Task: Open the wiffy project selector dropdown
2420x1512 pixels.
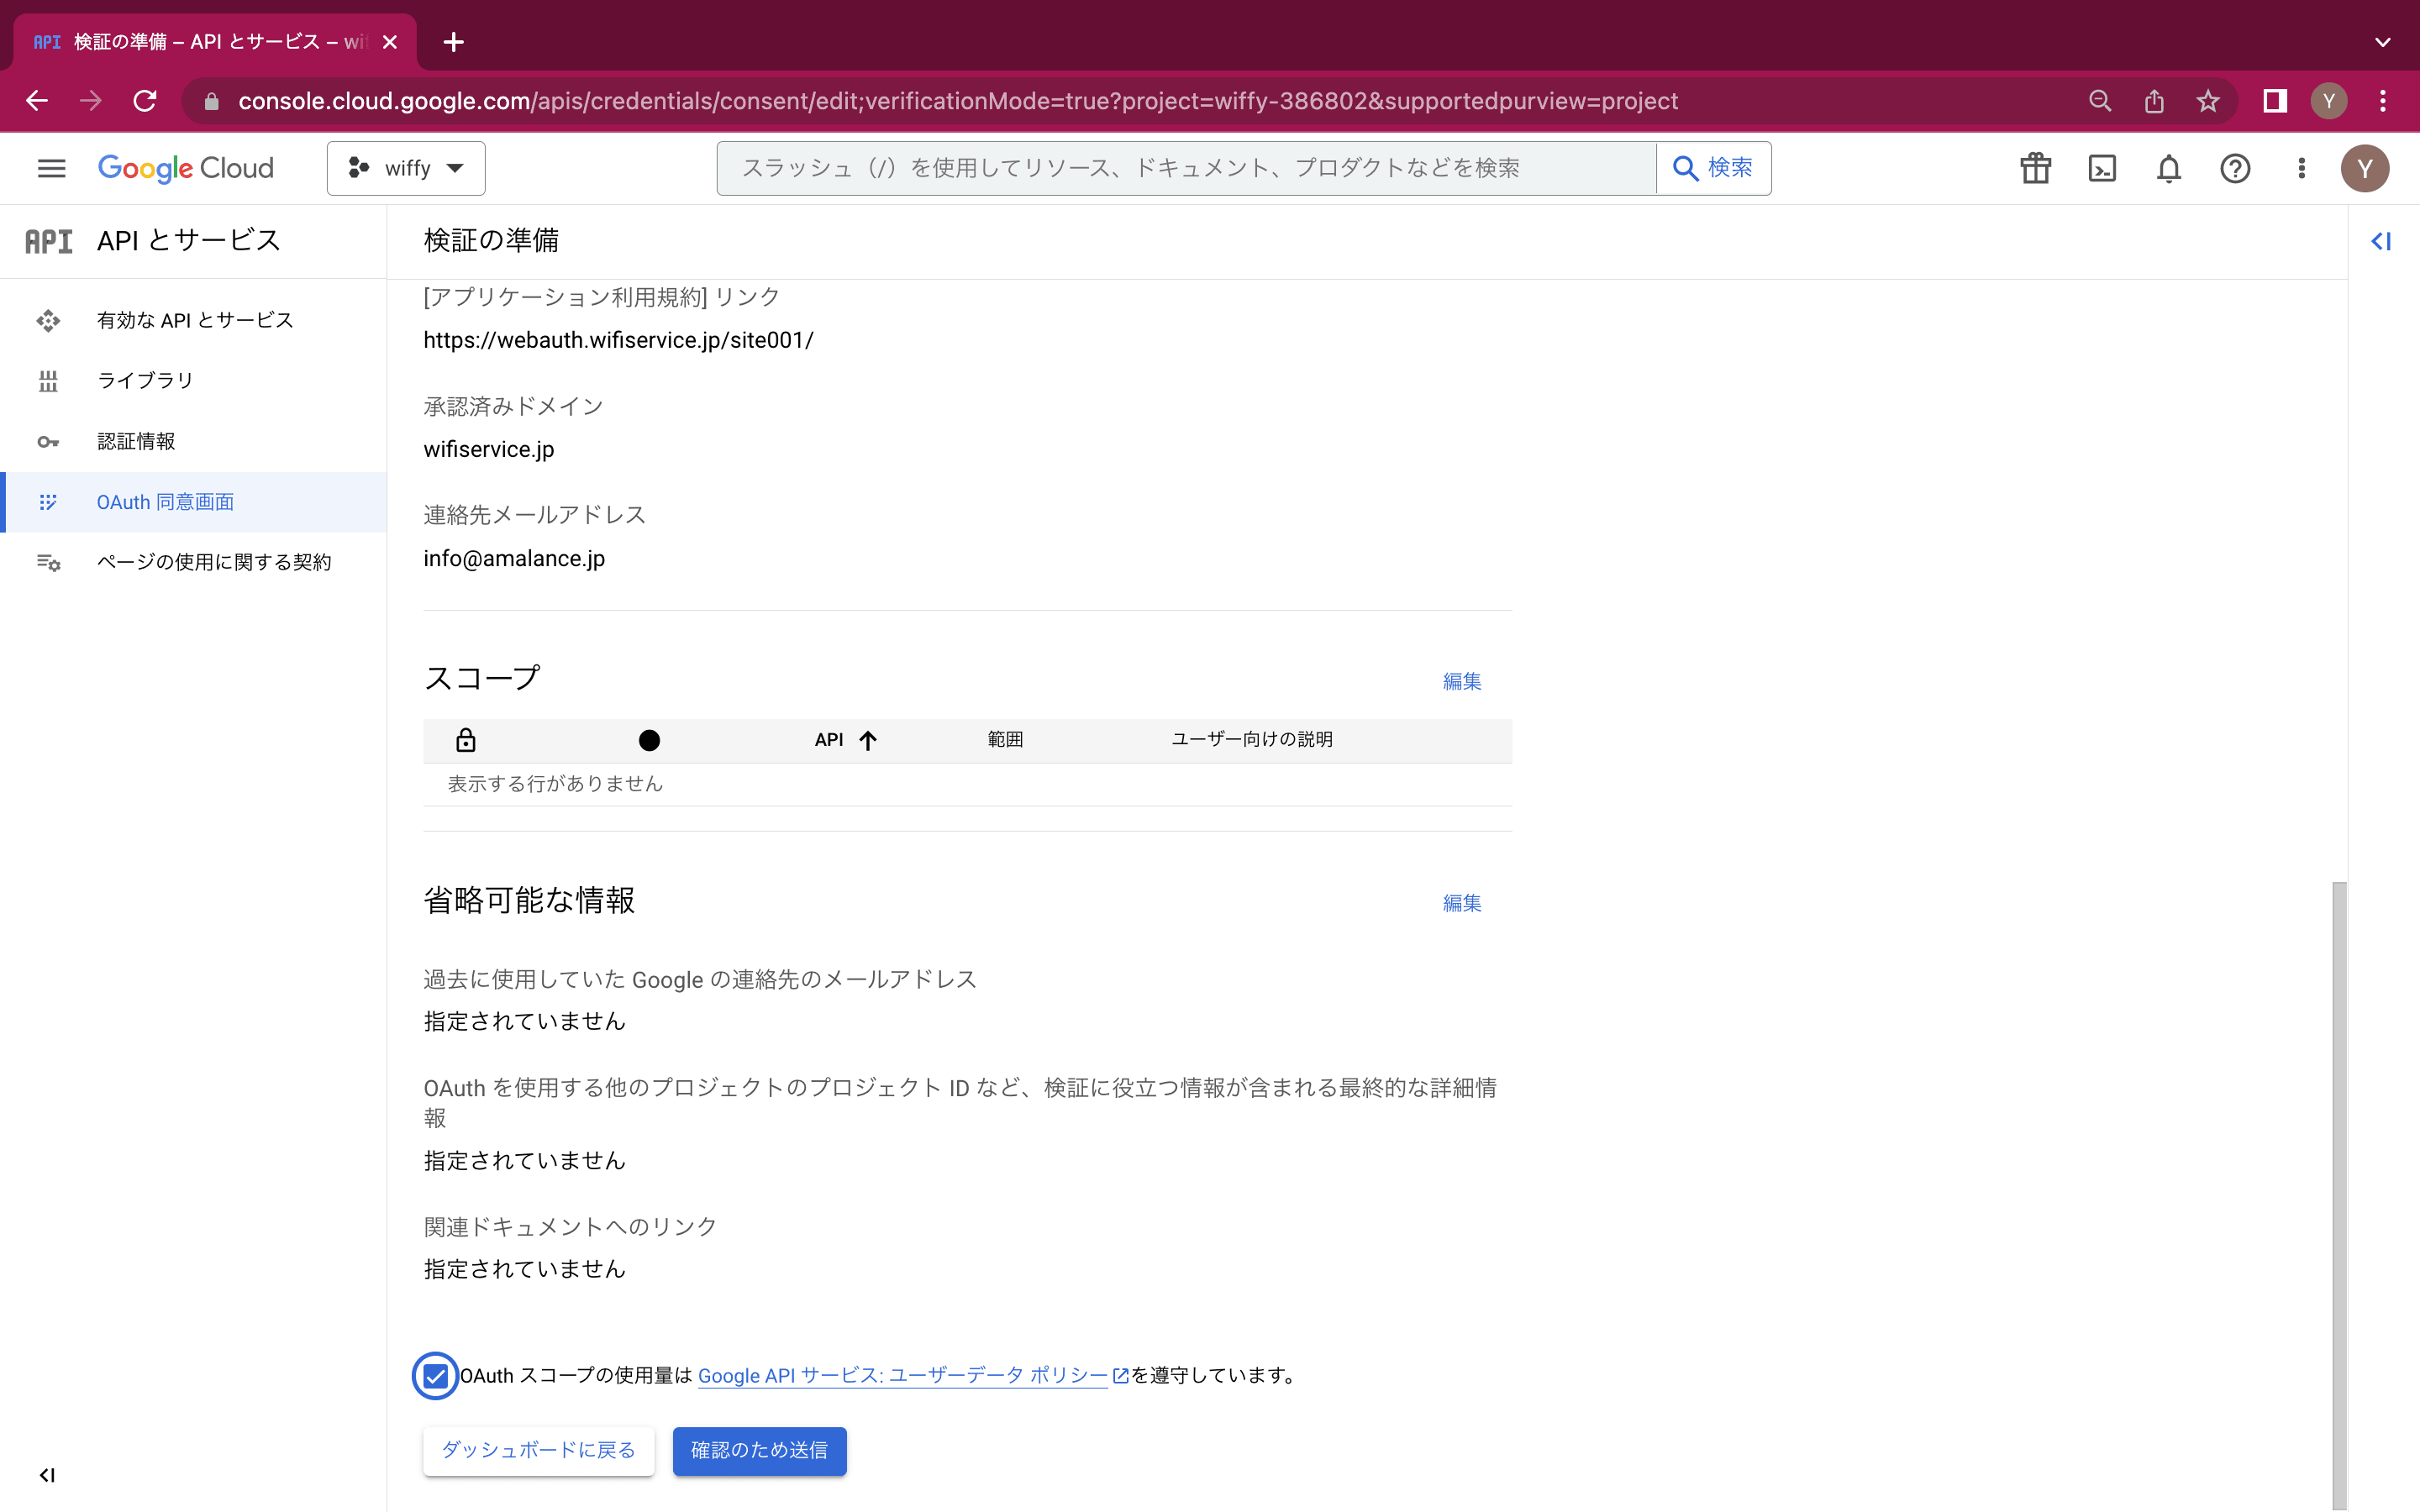Action: [x=406, y=168]
